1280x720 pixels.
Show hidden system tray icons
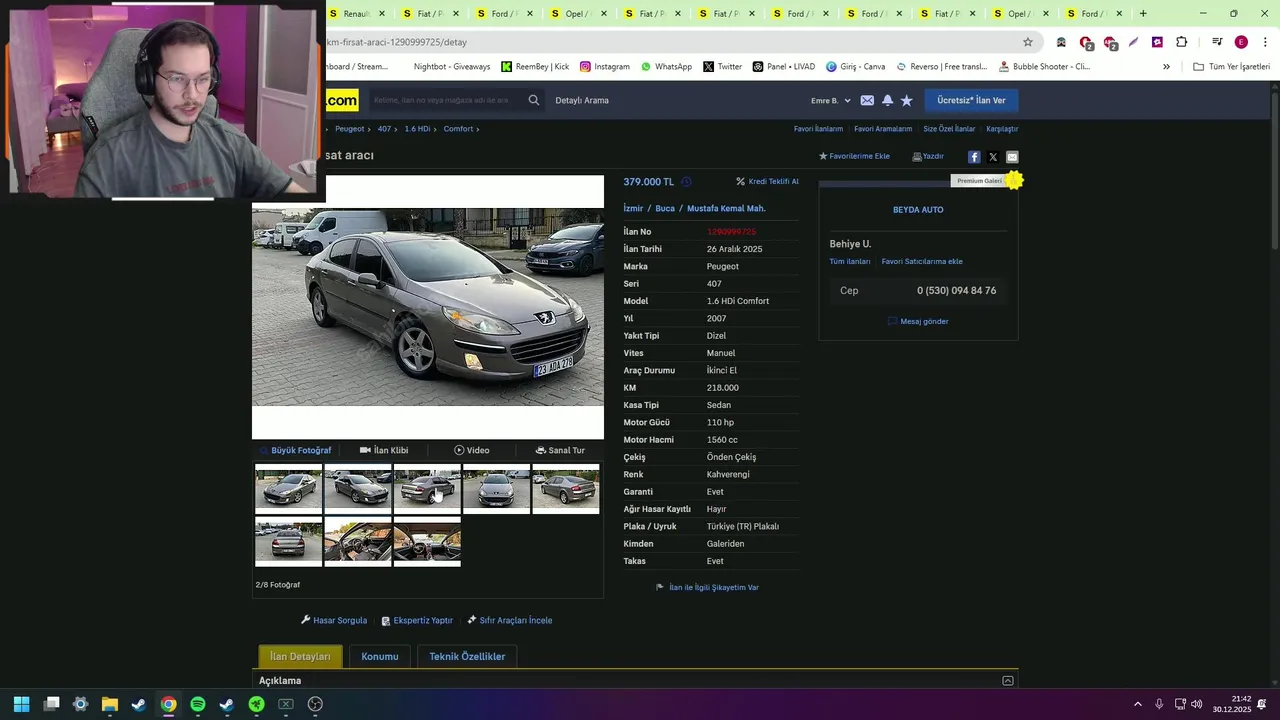tap(1138, 704)
